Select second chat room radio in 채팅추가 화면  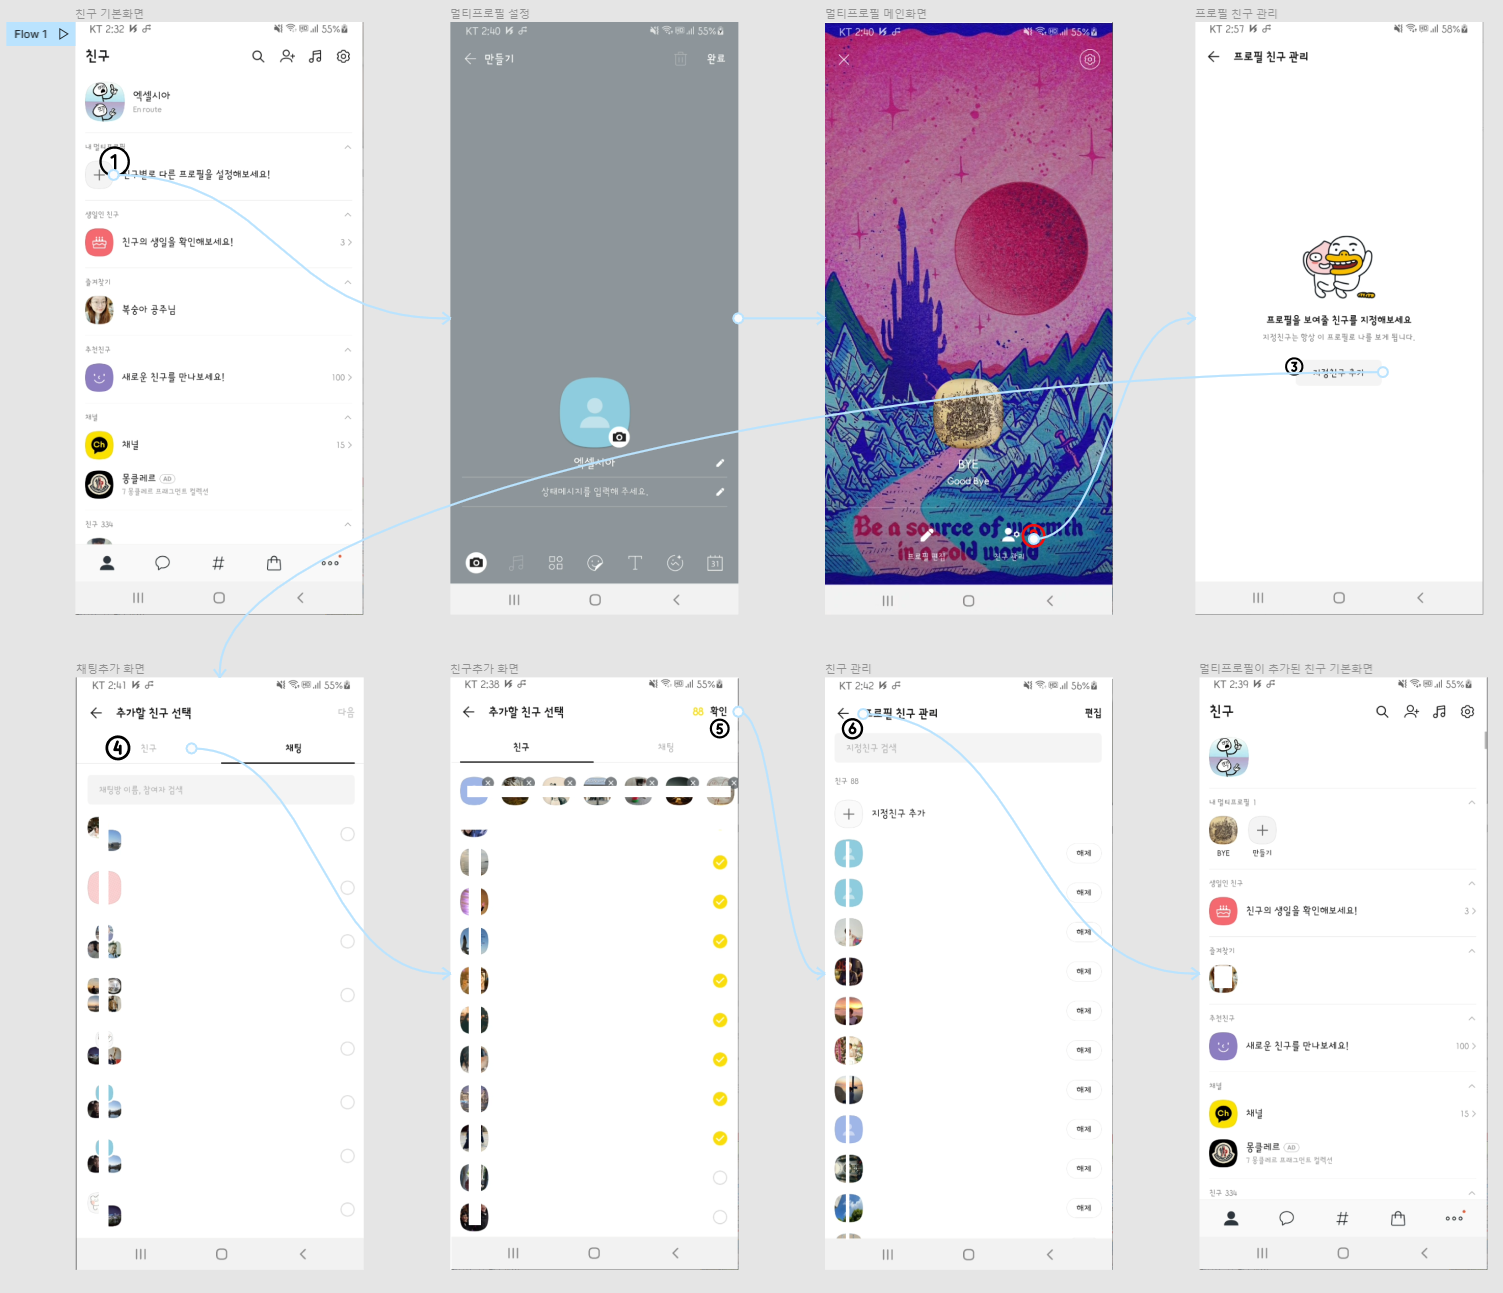[x=347, y=888]
